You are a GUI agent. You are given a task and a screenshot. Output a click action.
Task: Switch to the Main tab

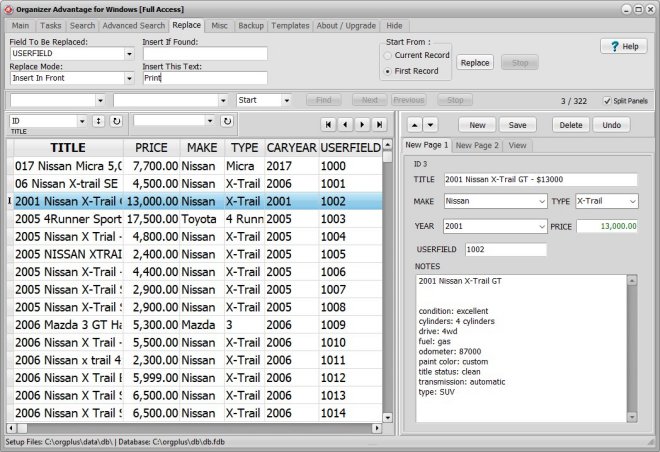coord(21,26)
